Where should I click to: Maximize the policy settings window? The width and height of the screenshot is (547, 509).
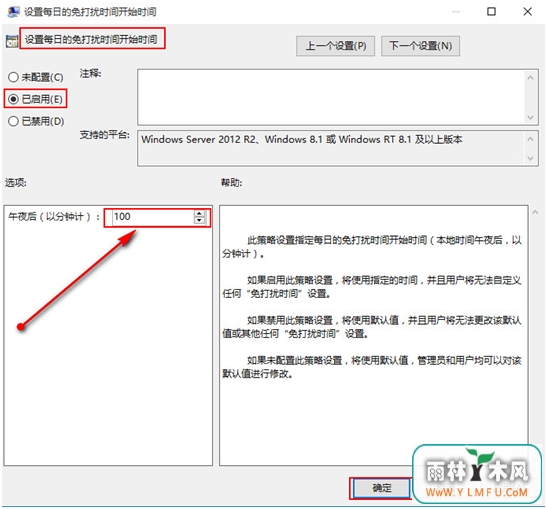click(x=491, y=12)
